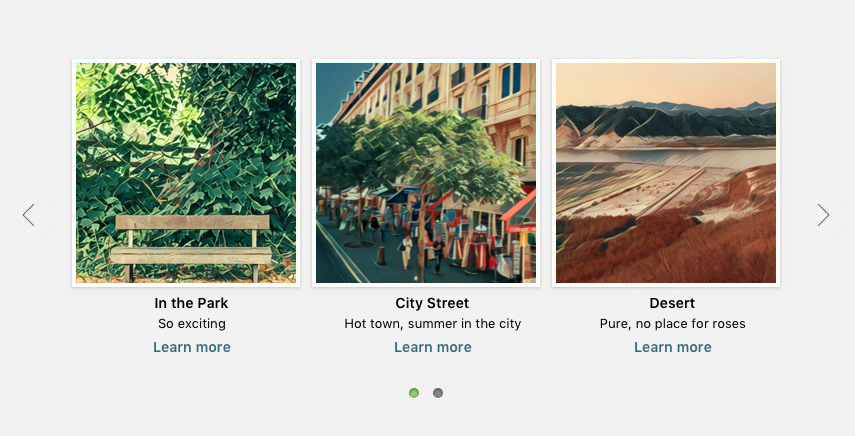Select the first green pagination dot
The height and width of the screenshot is (436, 855).
(414, 393)
